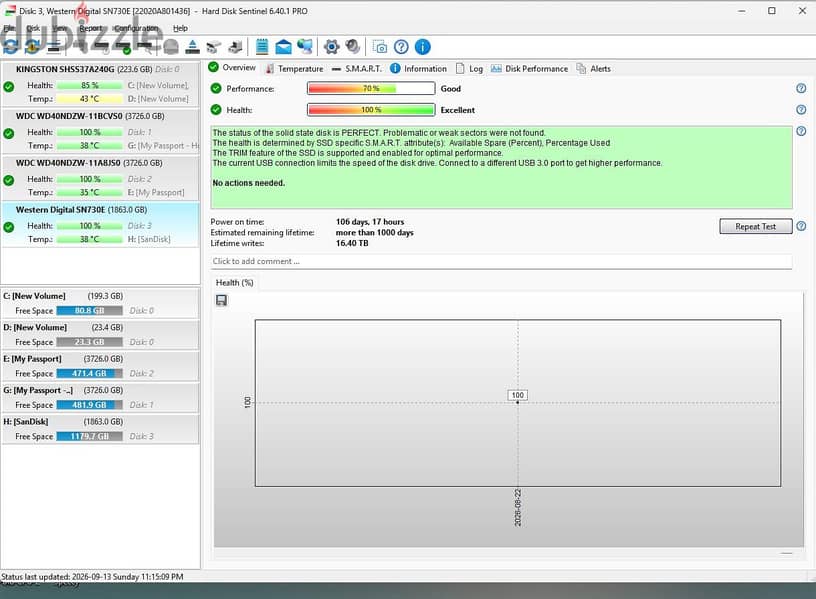Select the Western Digital SN730E disk
The height and width of the screenshot is (599, 816).
click(100, 224)
